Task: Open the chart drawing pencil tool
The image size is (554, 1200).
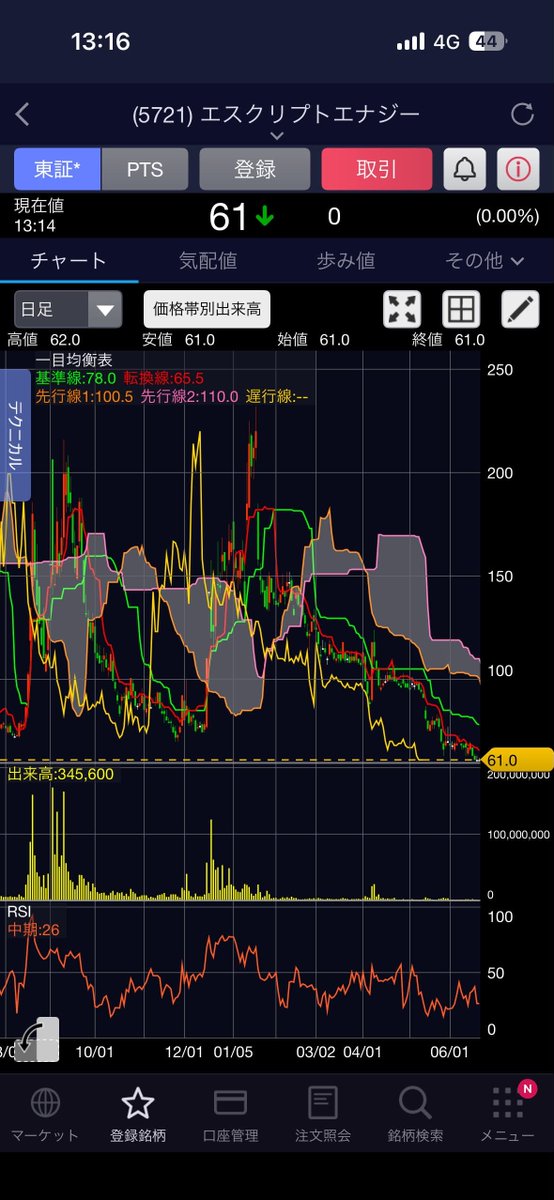Action: click(x=520, y=310)
